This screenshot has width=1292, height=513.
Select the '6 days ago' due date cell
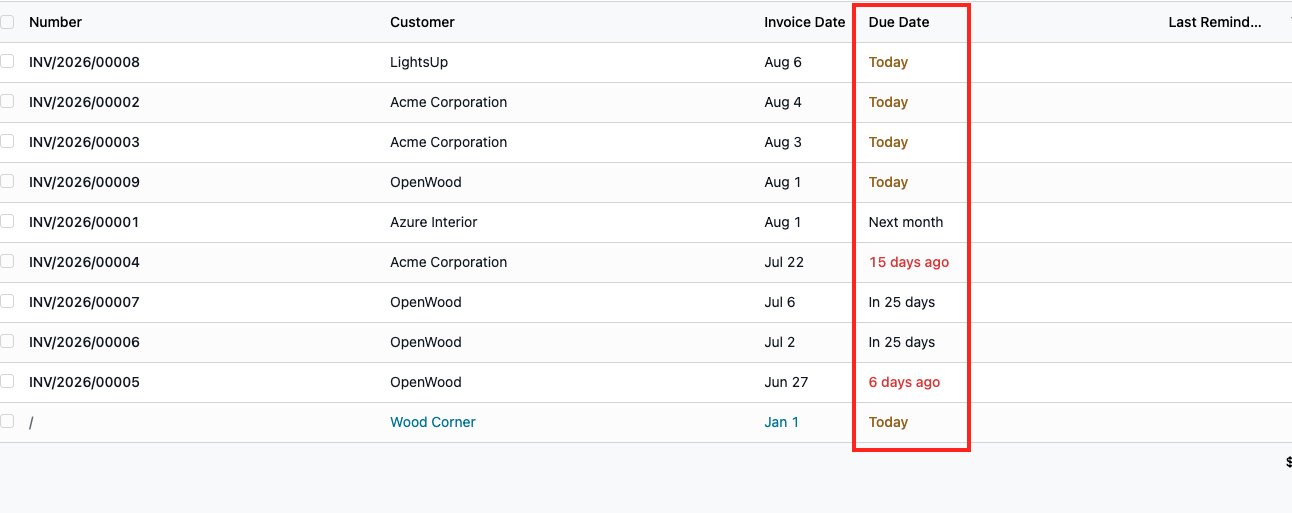click(x=904, y=382)
